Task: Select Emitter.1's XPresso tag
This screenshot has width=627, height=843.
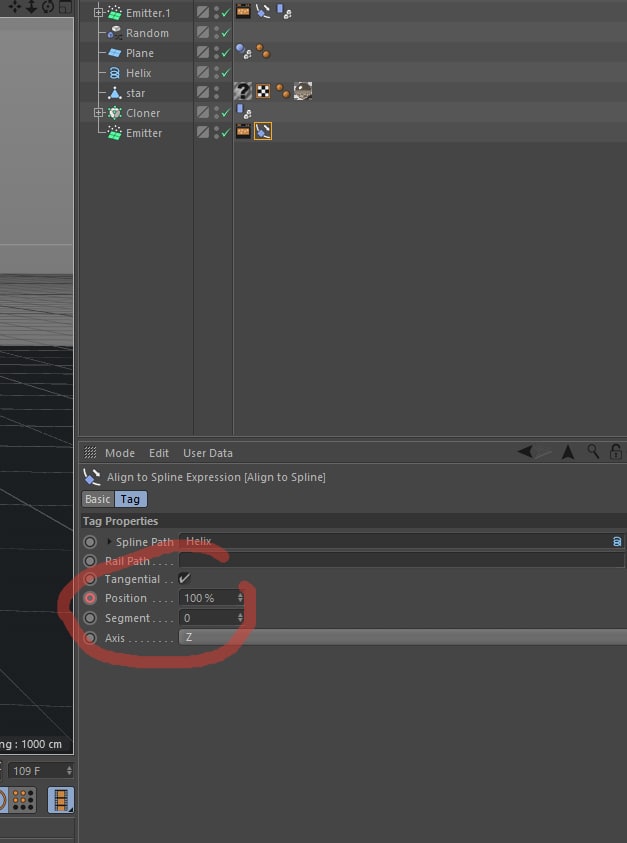Action: point(243,11)
